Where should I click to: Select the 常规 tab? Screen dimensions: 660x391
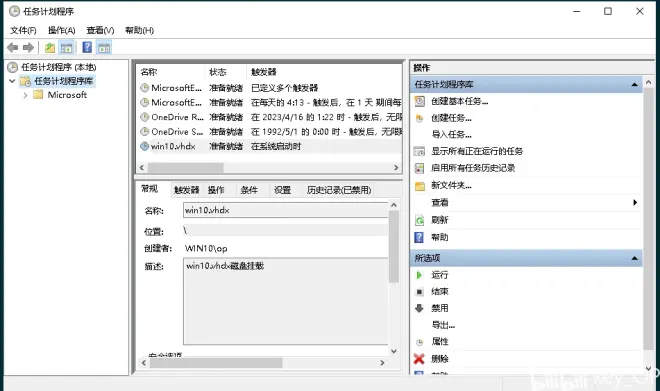(149, 189)
